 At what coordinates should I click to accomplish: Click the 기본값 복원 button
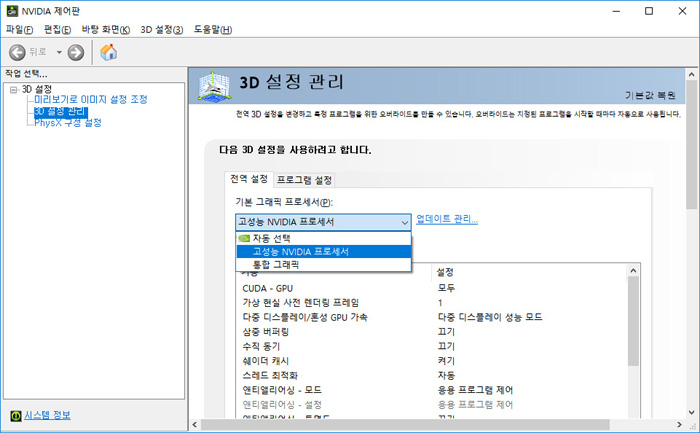(650, 95)
